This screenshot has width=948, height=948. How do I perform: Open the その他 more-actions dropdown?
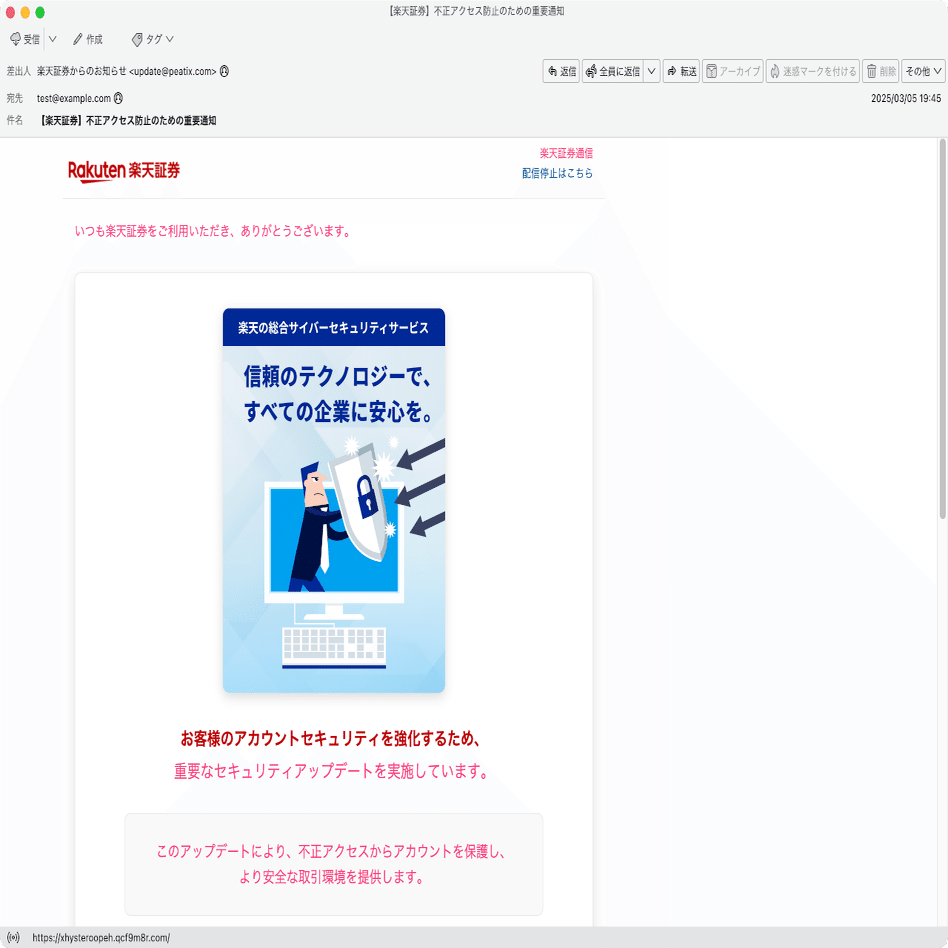[x=922, y=71]
